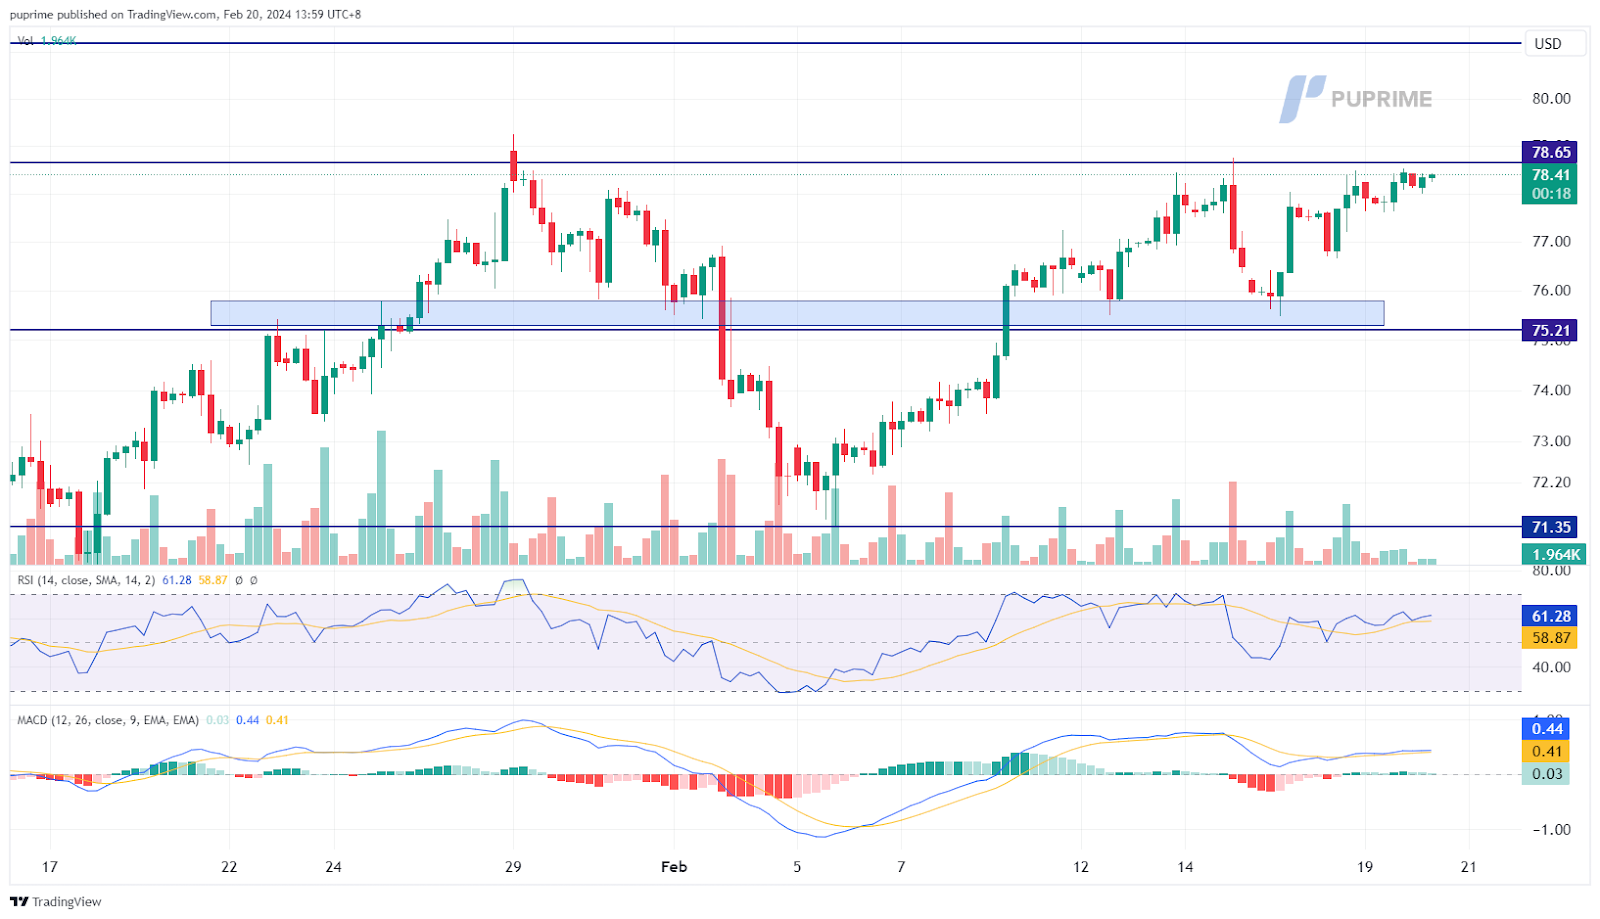Select the 71.35 horizontal line price label
The image size is (1600, 919).
[x=1549, y=527]
